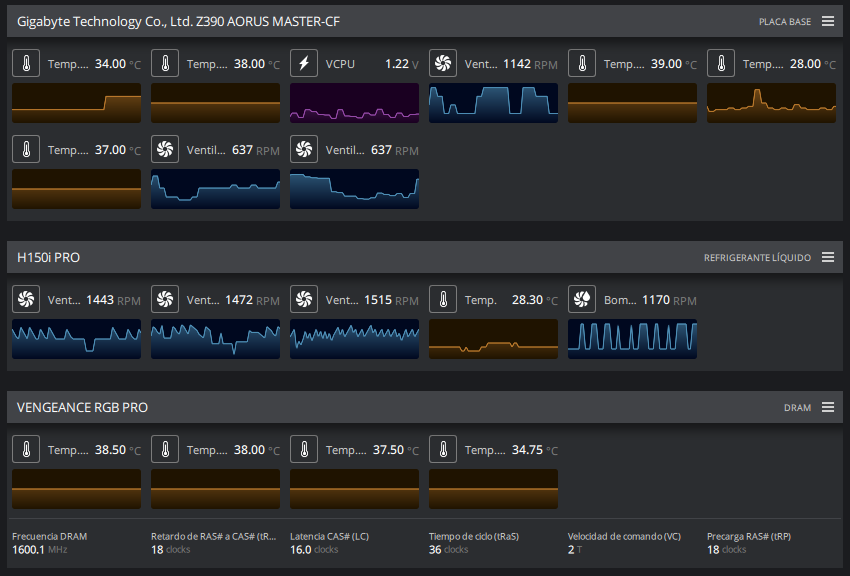
Task: Click the Gigabyte Z390 AORUS MASTER-CF title
Action: 178,22
